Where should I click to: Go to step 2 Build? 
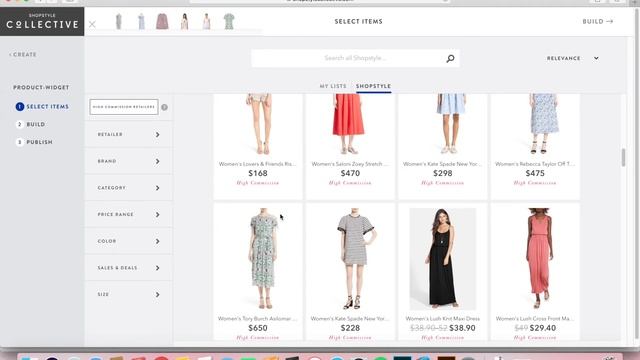(x=31, y=124)
